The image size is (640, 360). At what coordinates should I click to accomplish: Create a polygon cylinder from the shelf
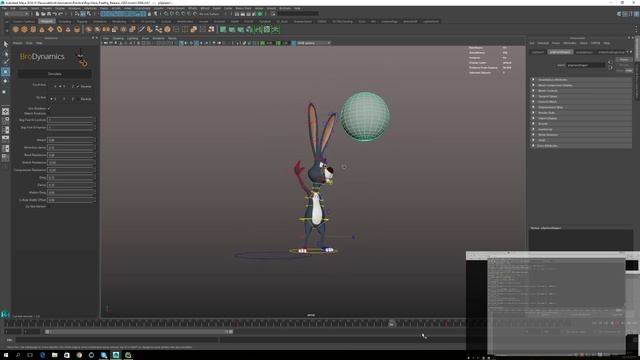[x=33, y=29]
